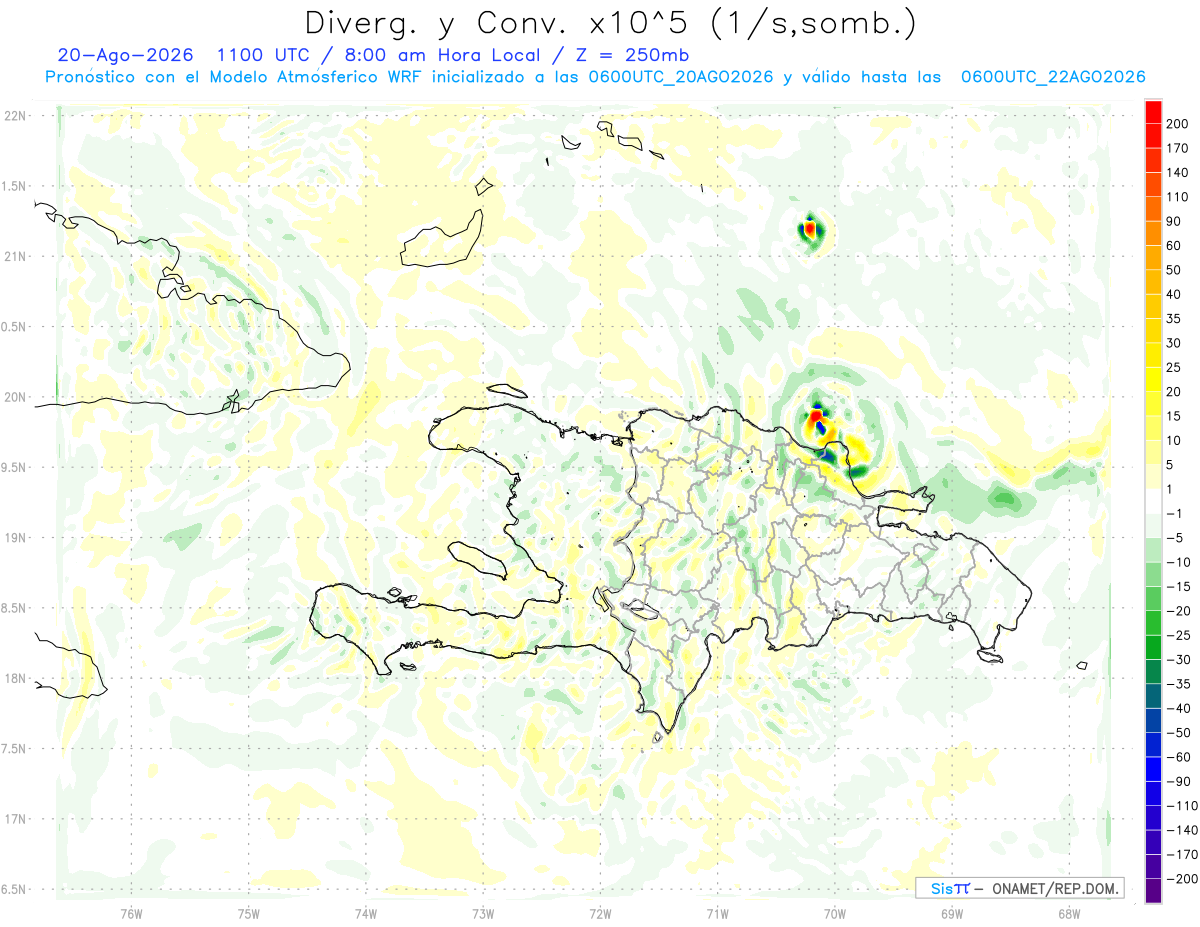The width and height of the screenshot is (1200, 927).
Task: Click the '19N' latitude label
Action: (14, 538)
